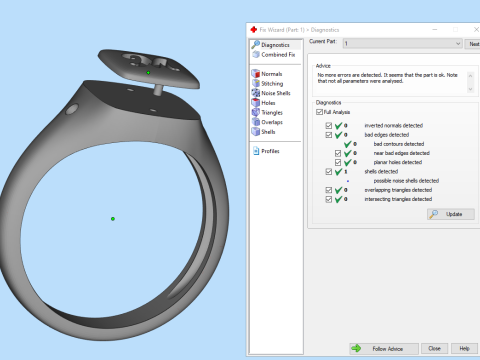Click the Next part button
This screenshot has width=480, height=360.
coord(473,44)
